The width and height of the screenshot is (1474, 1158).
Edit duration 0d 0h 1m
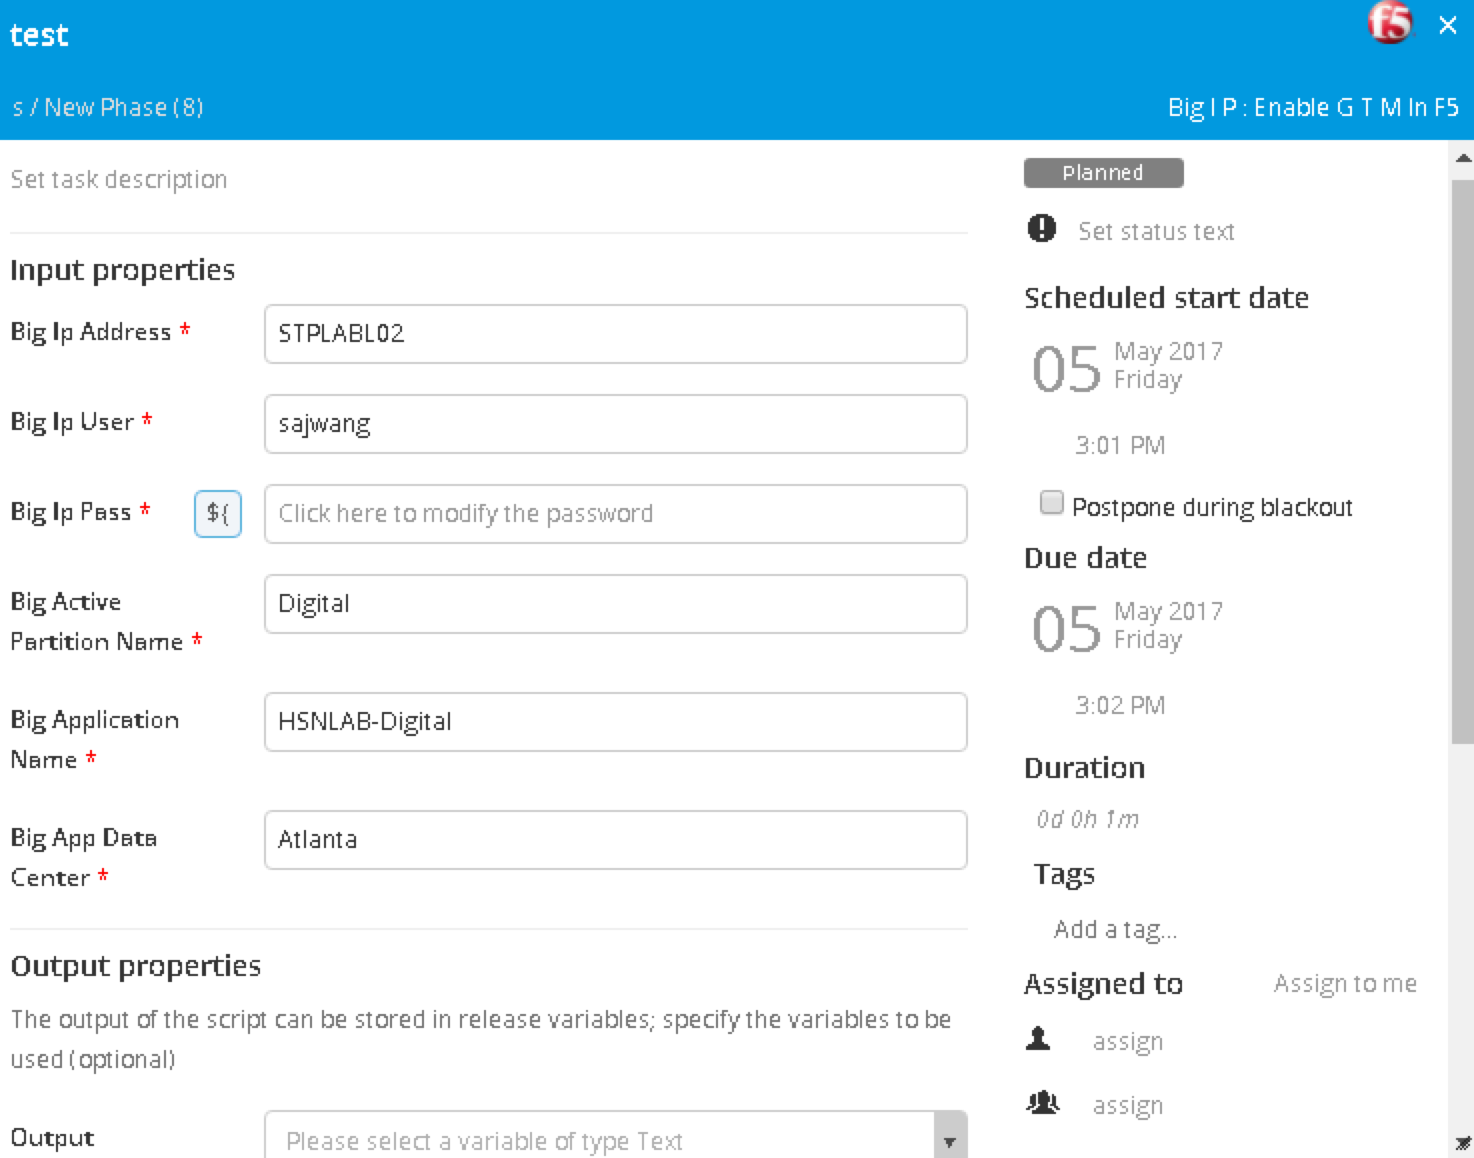click(1087, 820)
